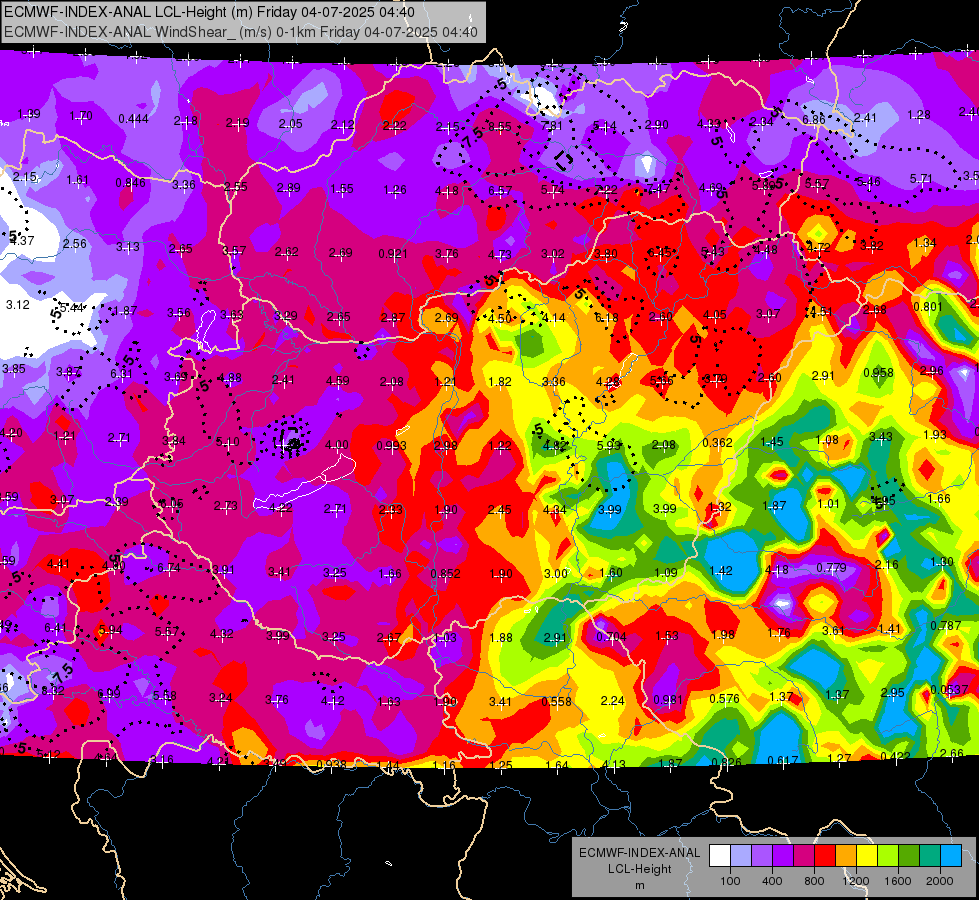Click the LCL-Height title line at top
This screenshot has width=979, height=900.
[x=209, y=12]
